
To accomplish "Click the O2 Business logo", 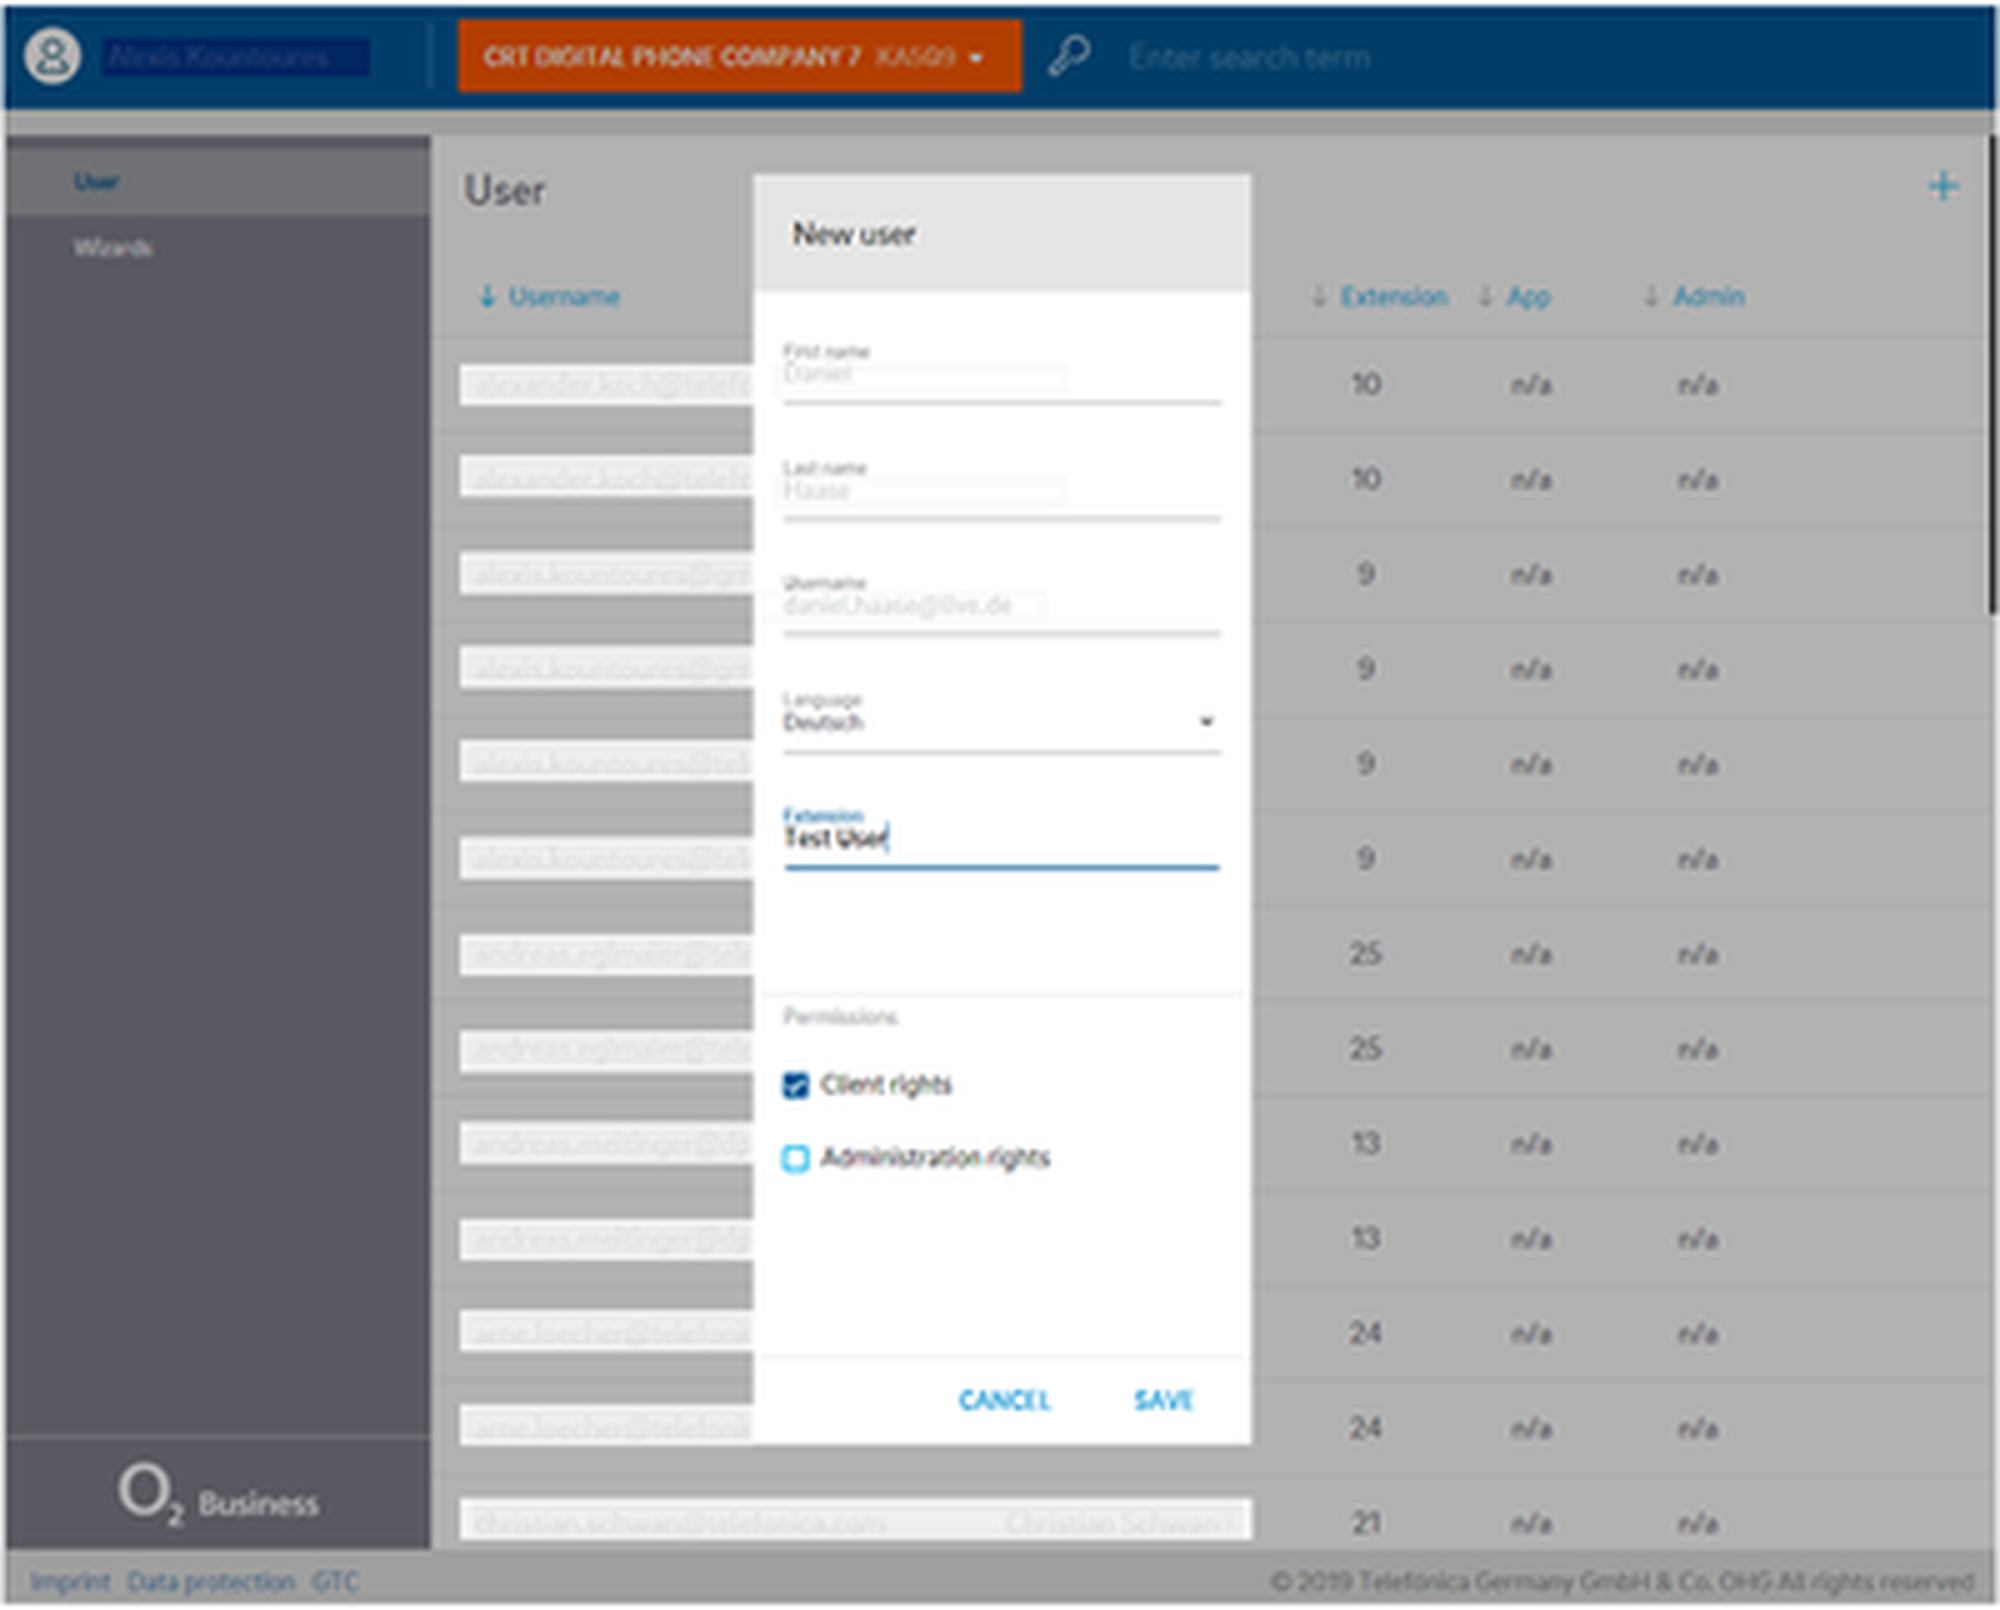I will [x=218, y=1496].
